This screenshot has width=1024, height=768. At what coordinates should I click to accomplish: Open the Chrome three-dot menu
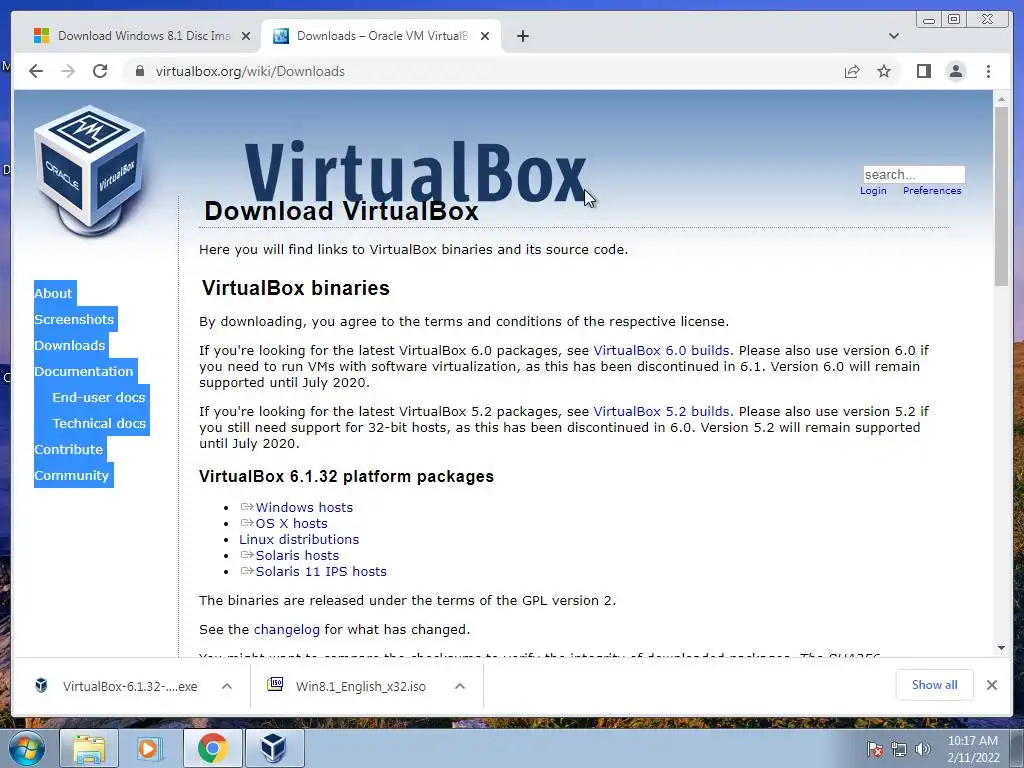[x=988, y=71]
